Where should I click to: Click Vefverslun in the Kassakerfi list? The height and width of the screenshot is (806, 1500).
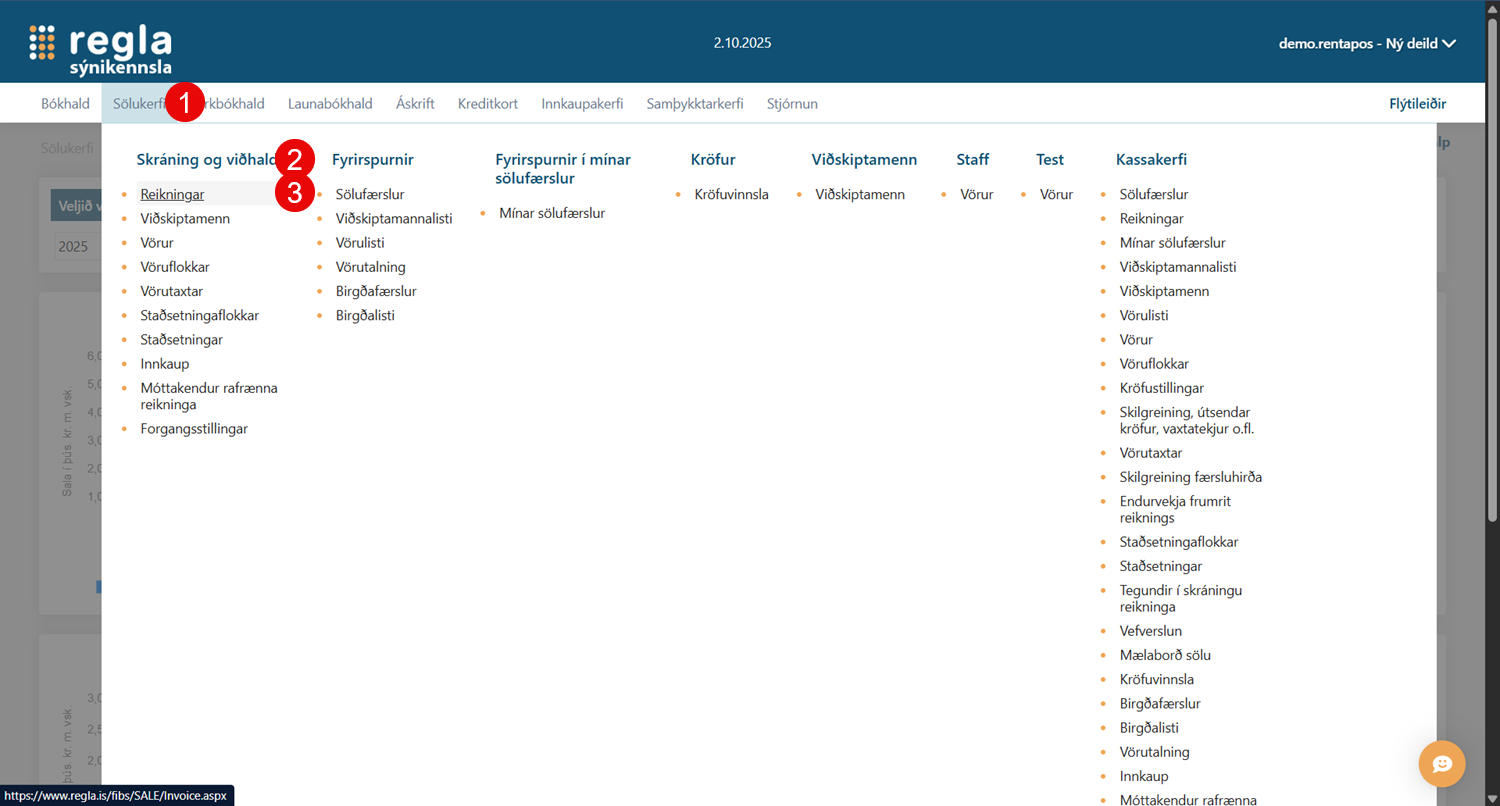coord(1150,632)
